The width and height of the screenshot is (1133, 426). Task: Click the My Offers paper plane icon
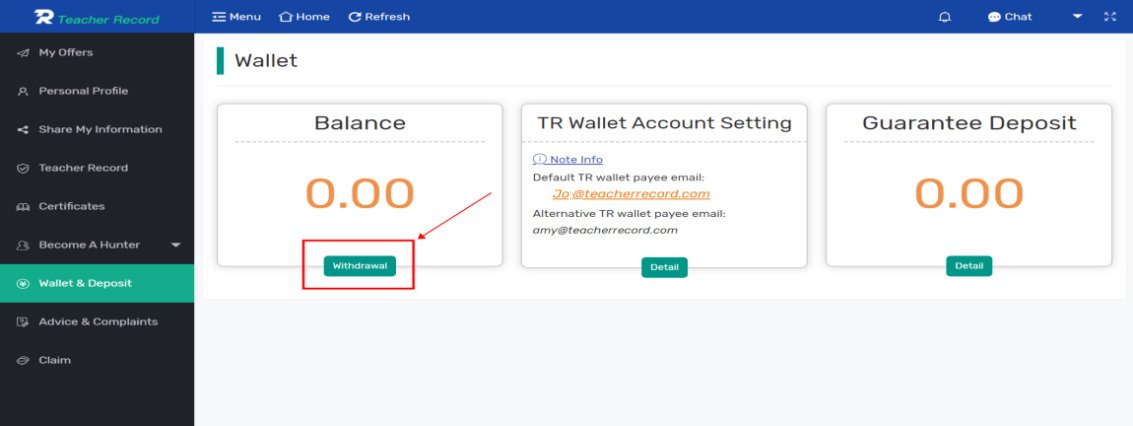(23, 53)
